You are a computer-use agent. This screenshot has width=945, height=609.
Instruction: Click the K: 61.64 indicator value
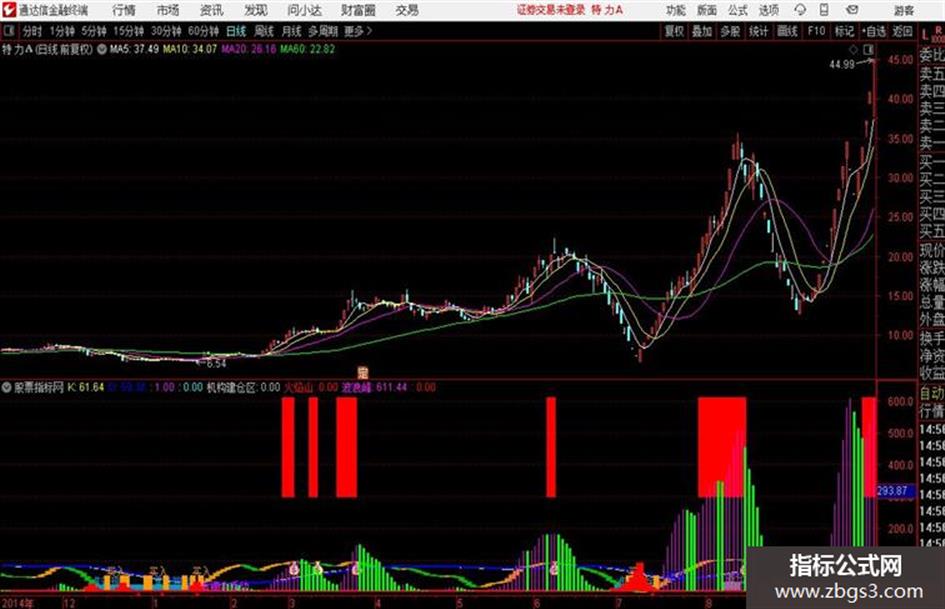pyautogui.click(x=86, y=388)
